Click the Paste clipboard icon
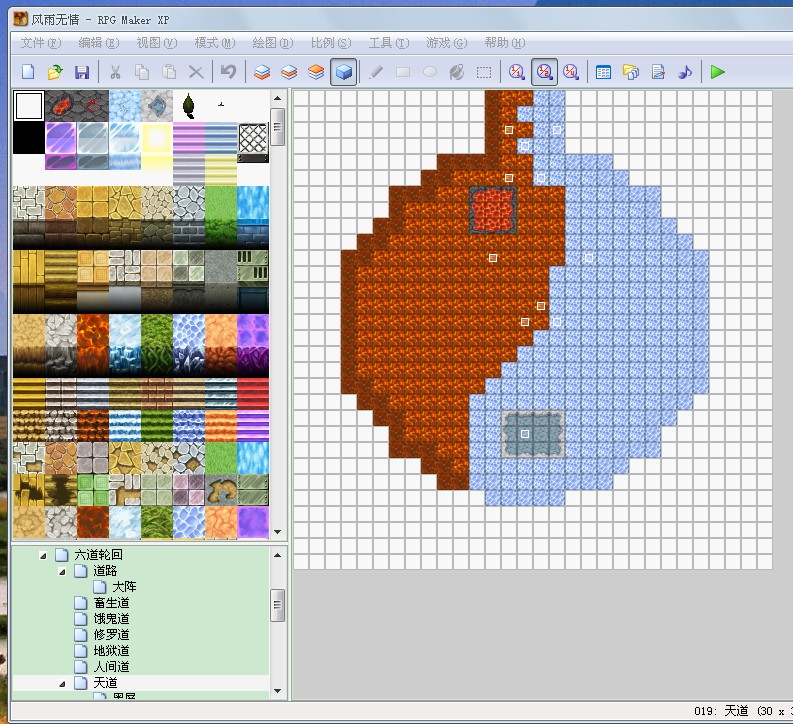The height and width of the screenshot is (724, 793). click(169, 72)
